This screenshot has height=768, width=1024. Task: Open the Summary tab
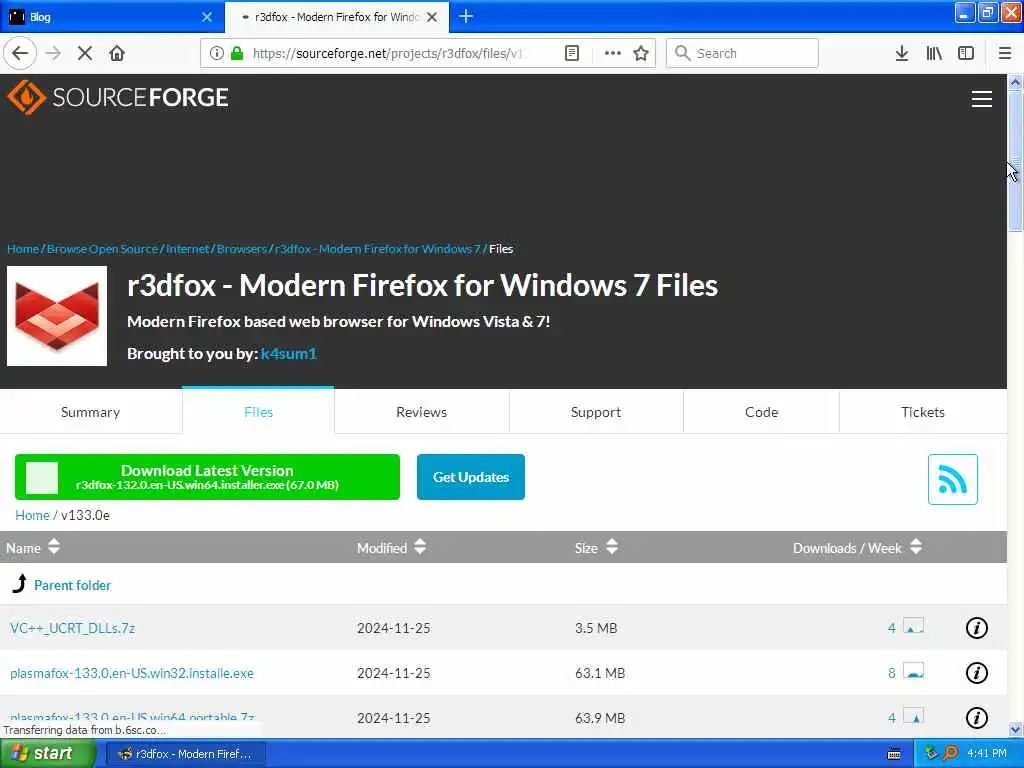click(x=90, y=412)
